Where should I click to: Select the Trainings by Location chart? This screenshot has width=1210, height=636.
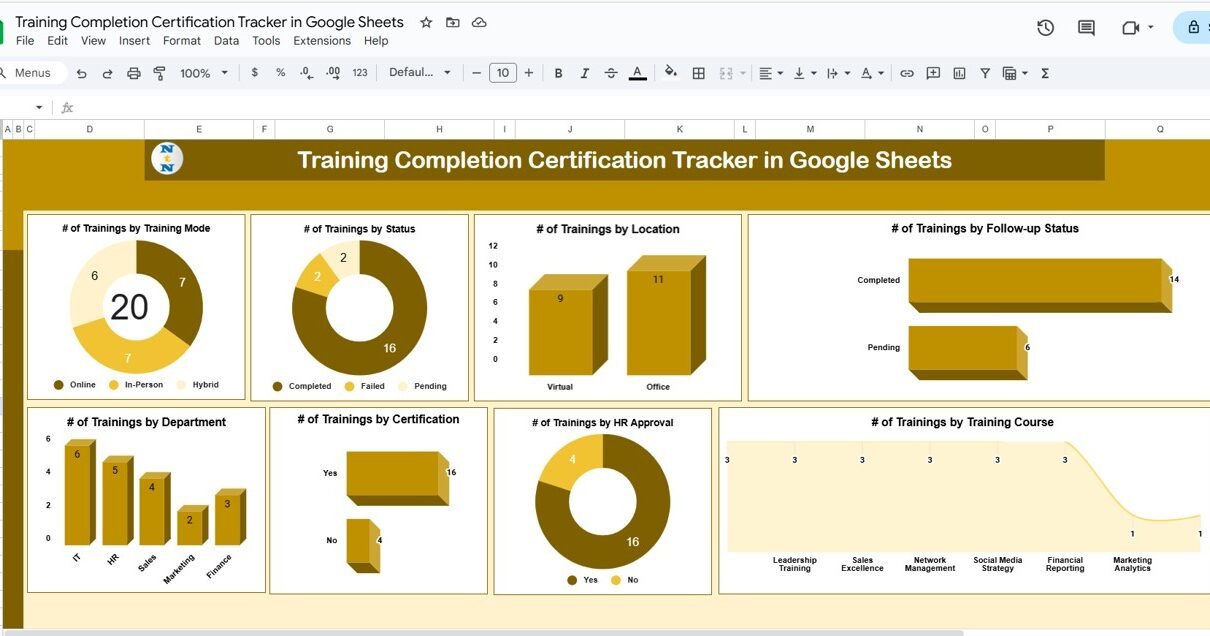(607, 307)
